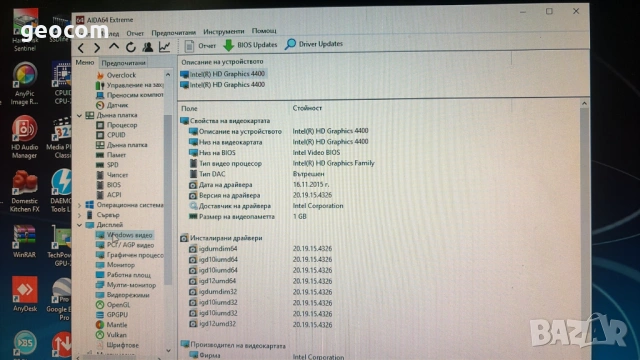Go back with the left arrow toolbar icon

point(81,48)
